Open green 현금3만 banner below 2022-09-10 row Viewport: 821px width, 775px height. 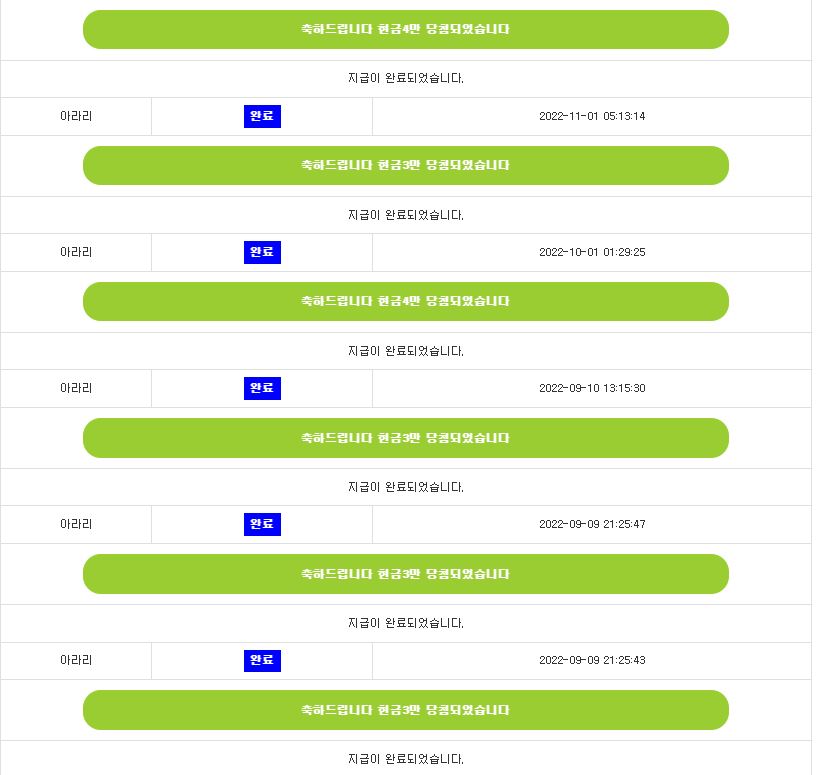pyautogui.click(x=406, y=438)
